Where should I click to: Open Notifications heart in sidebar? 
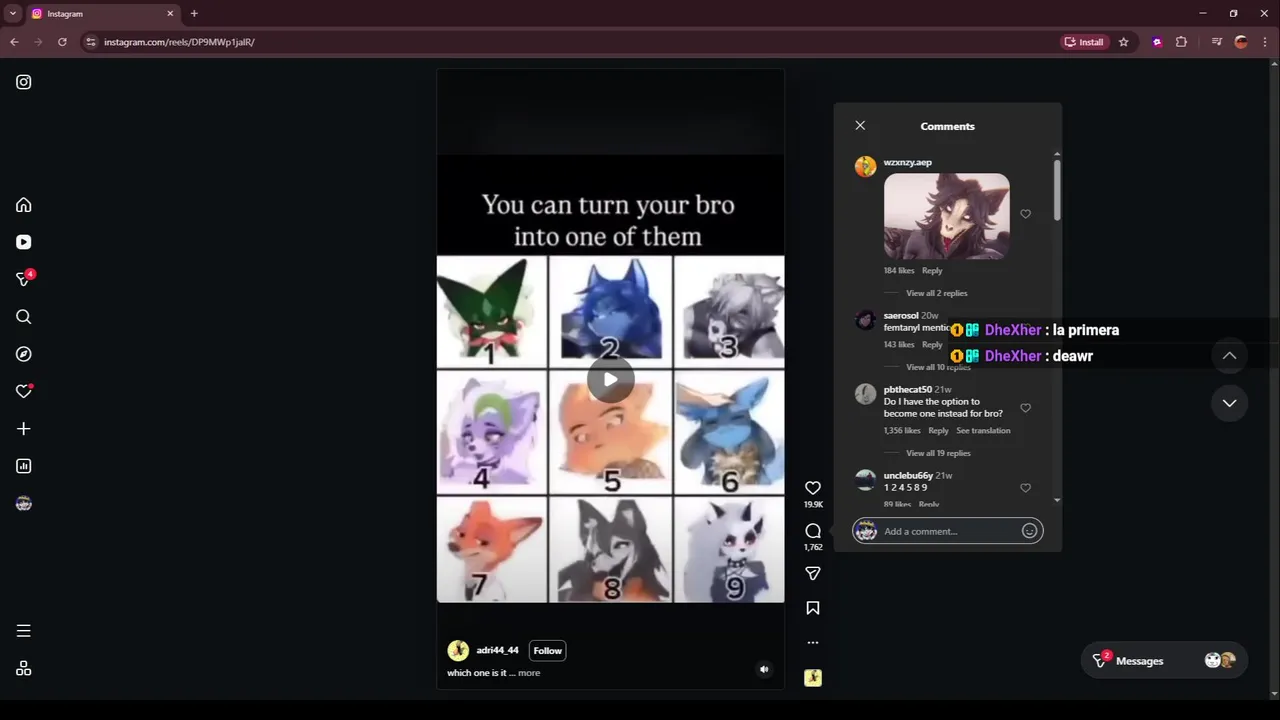24,391
